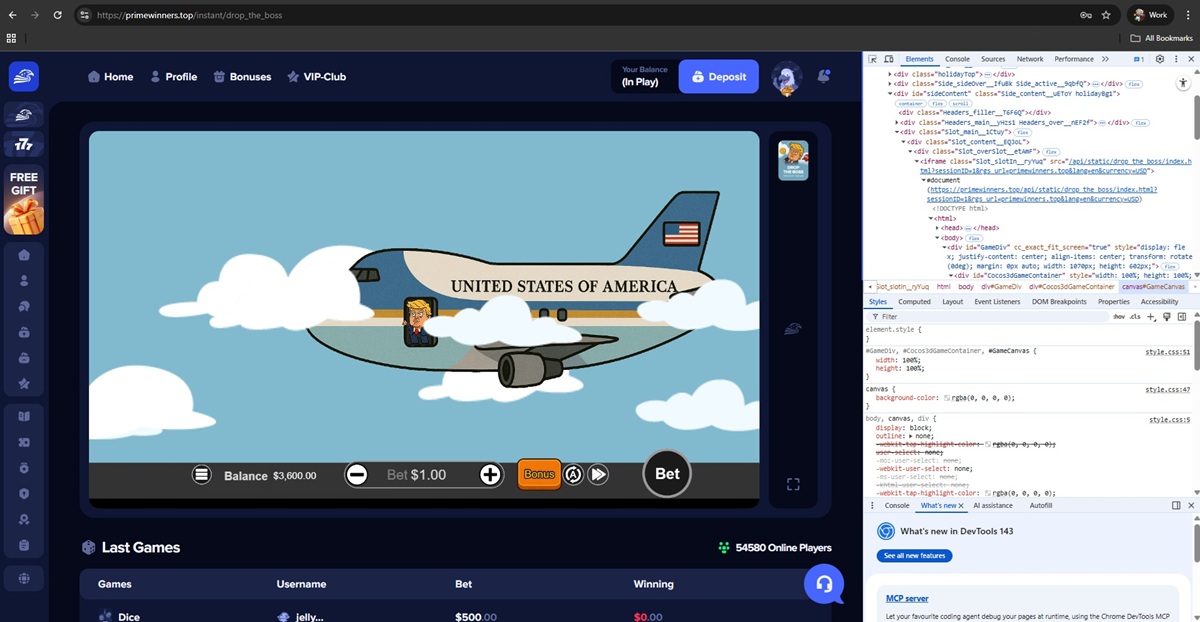
Task: Enter fullscreen mode for the game
Action: coord(793,485)
